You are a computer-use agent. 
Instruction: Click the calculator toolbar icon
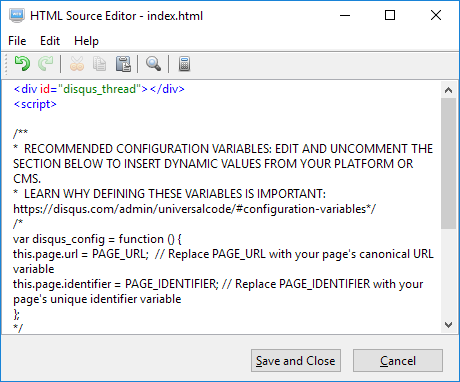(x=184, y=64)
